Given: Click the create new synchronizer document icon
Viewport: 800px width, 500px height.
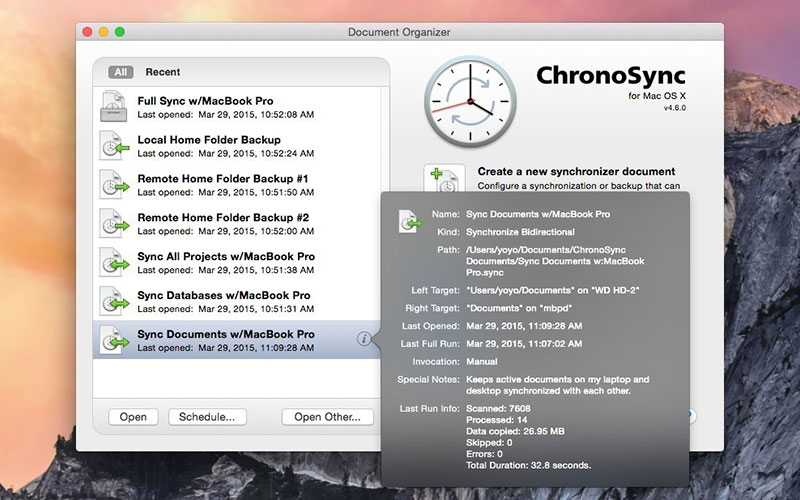Looking at the screenshot, I should 444,179.
